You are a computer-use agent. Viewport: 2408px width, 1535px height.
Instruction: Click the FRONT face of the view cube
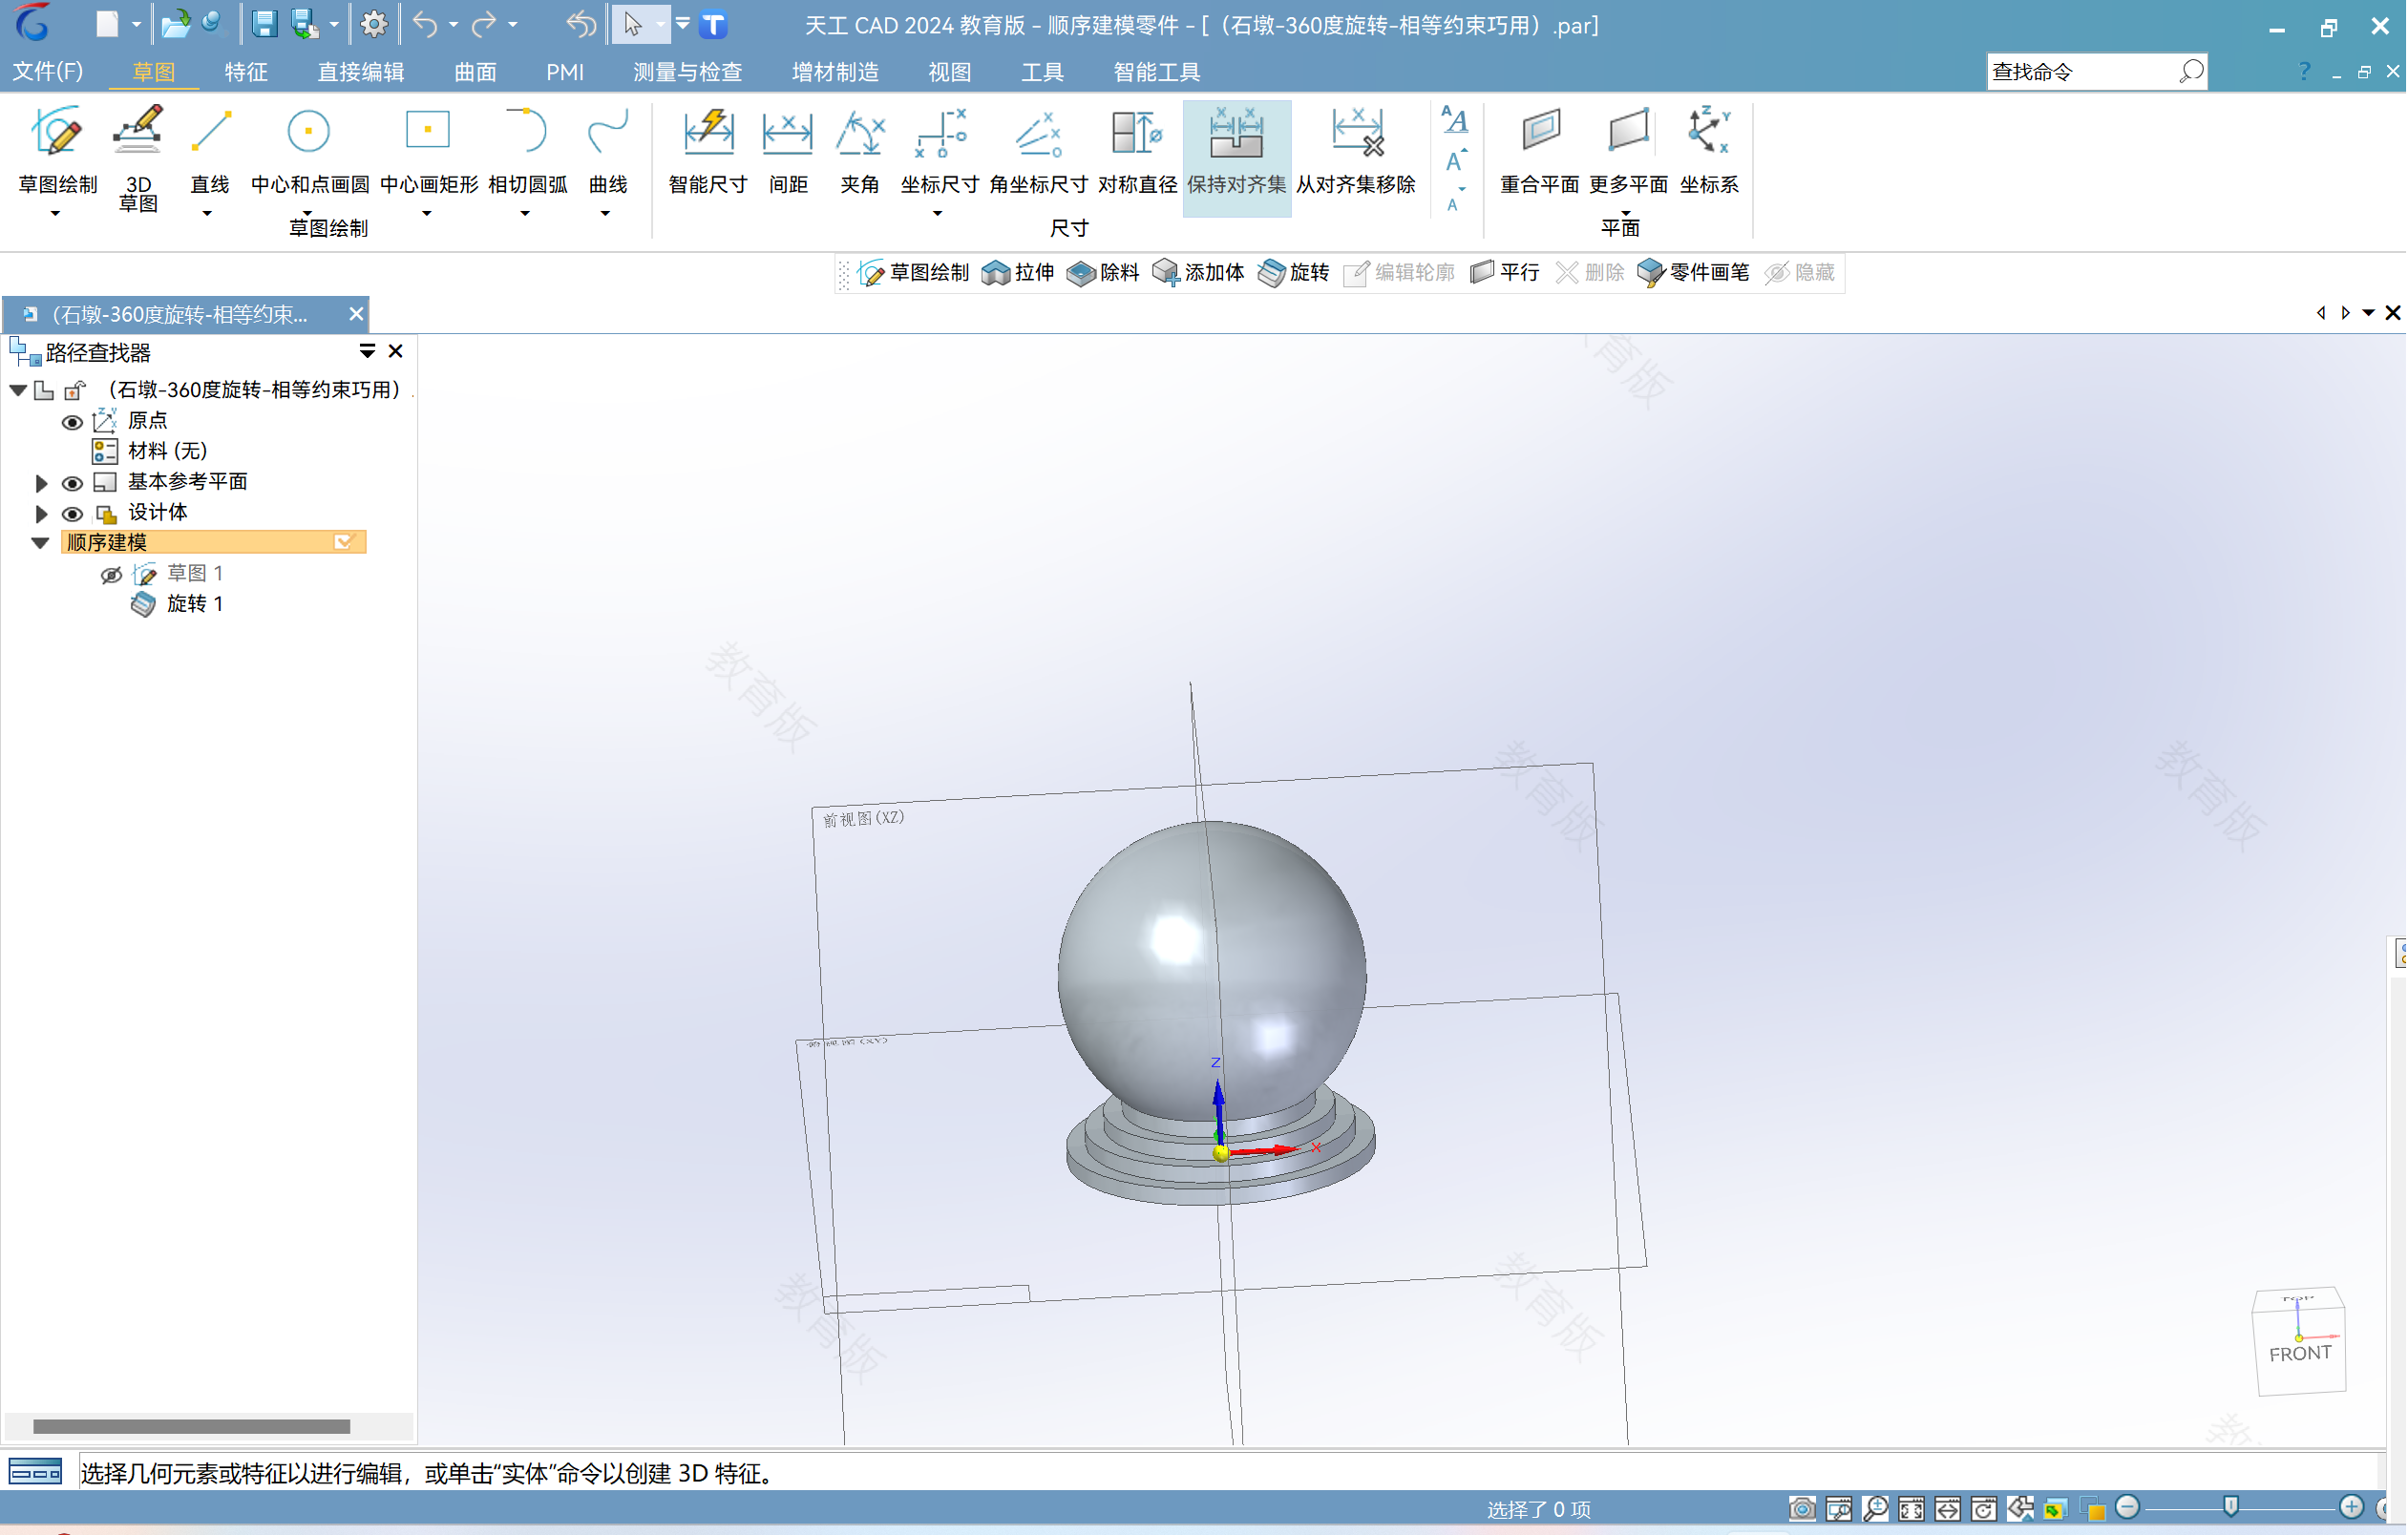pyautogui.click(x=2300, y=1353)
